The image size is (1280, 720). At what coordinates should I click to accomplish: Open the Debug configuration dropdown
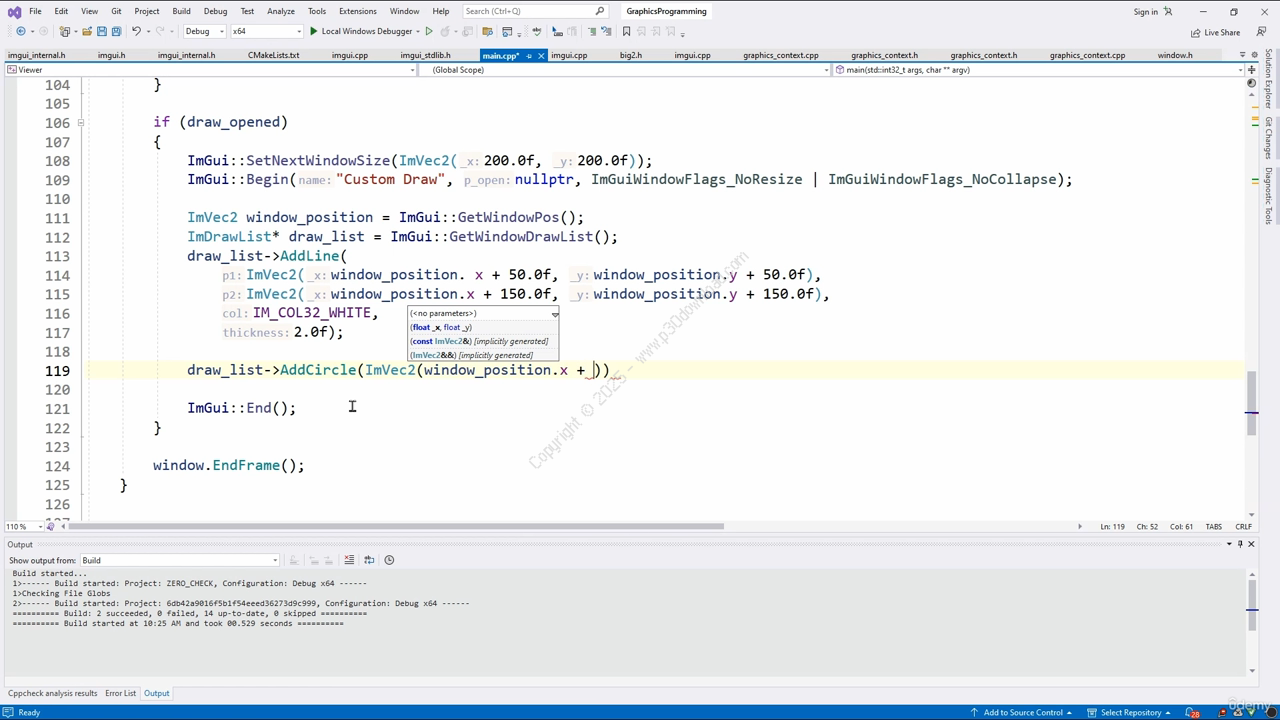(204, 31)
